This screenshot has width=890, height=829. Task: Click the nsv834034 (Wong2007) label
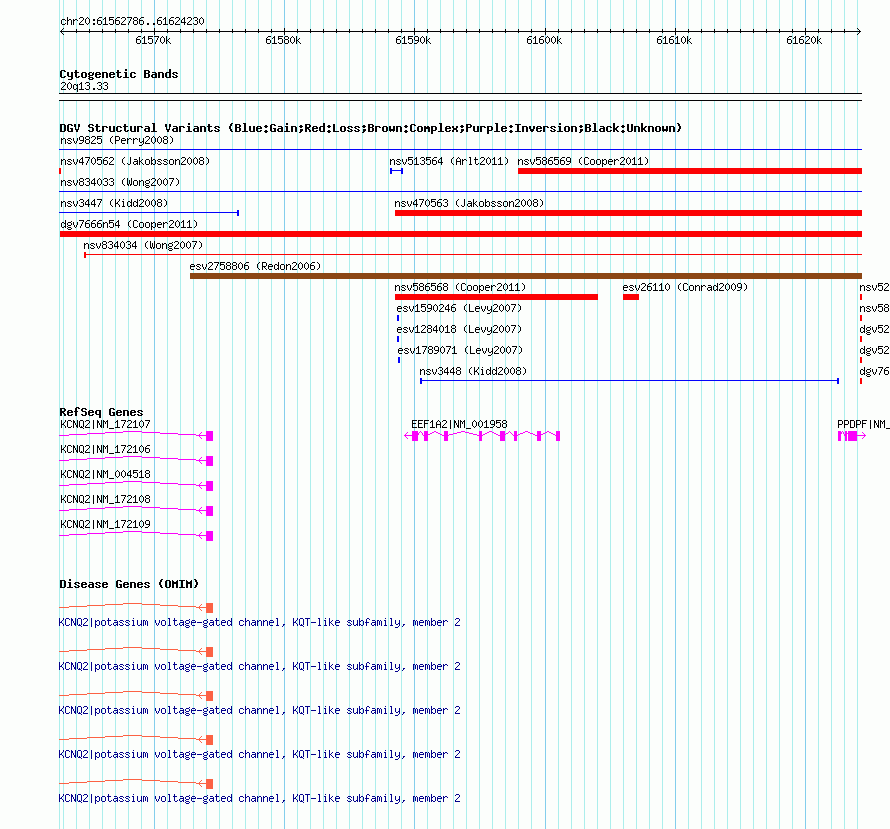[143, 245]
